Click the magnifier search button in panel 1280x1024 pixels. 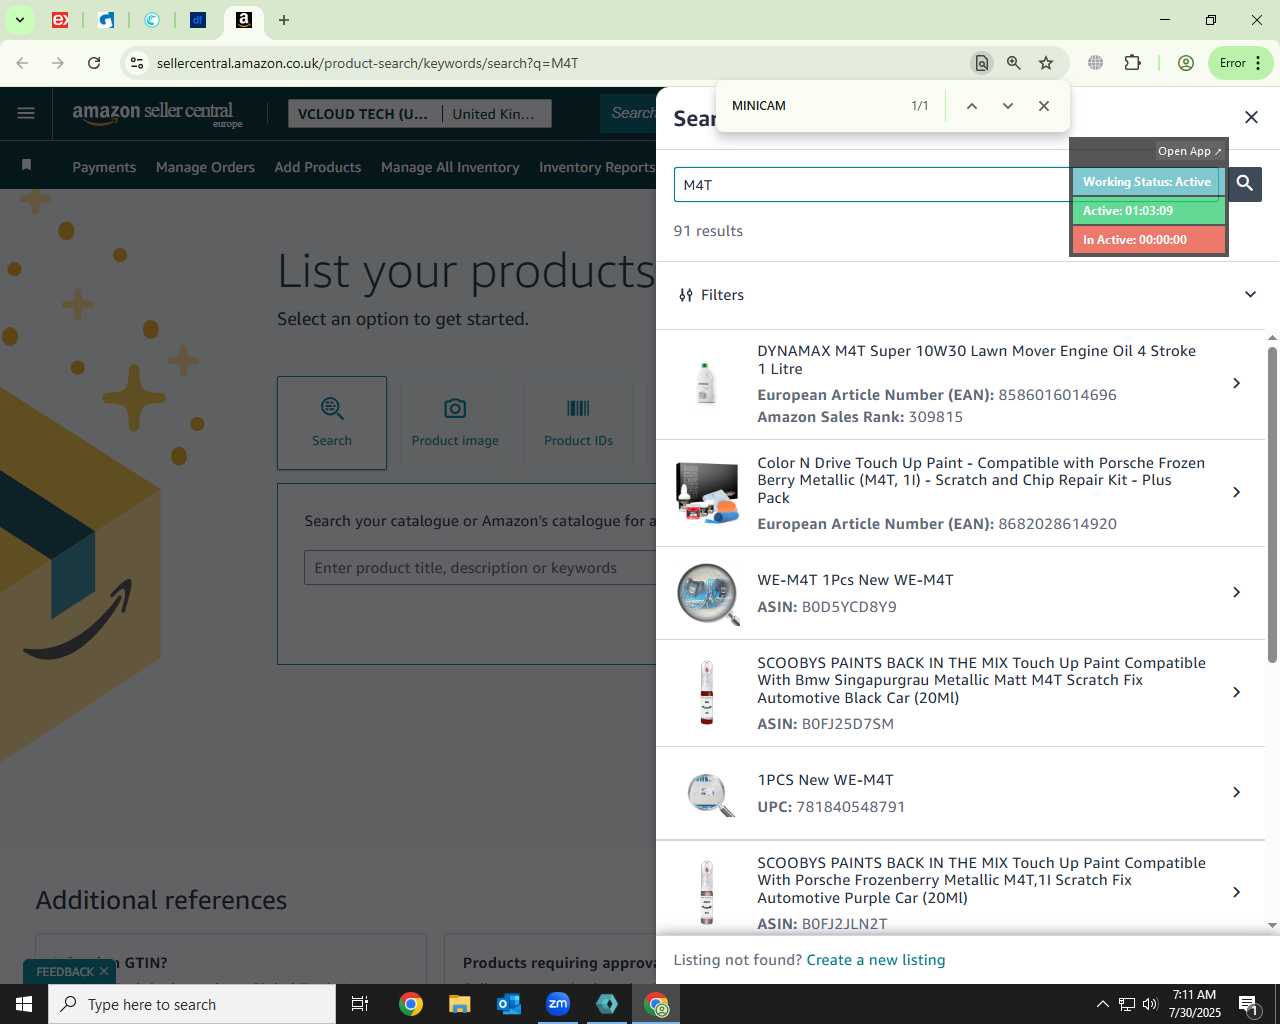[x=1245, y=184]
